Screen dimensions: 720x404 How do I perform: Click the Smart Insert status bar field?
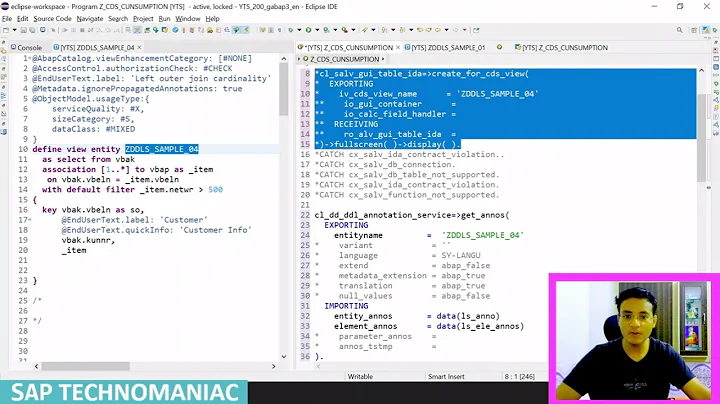(446, 376)
